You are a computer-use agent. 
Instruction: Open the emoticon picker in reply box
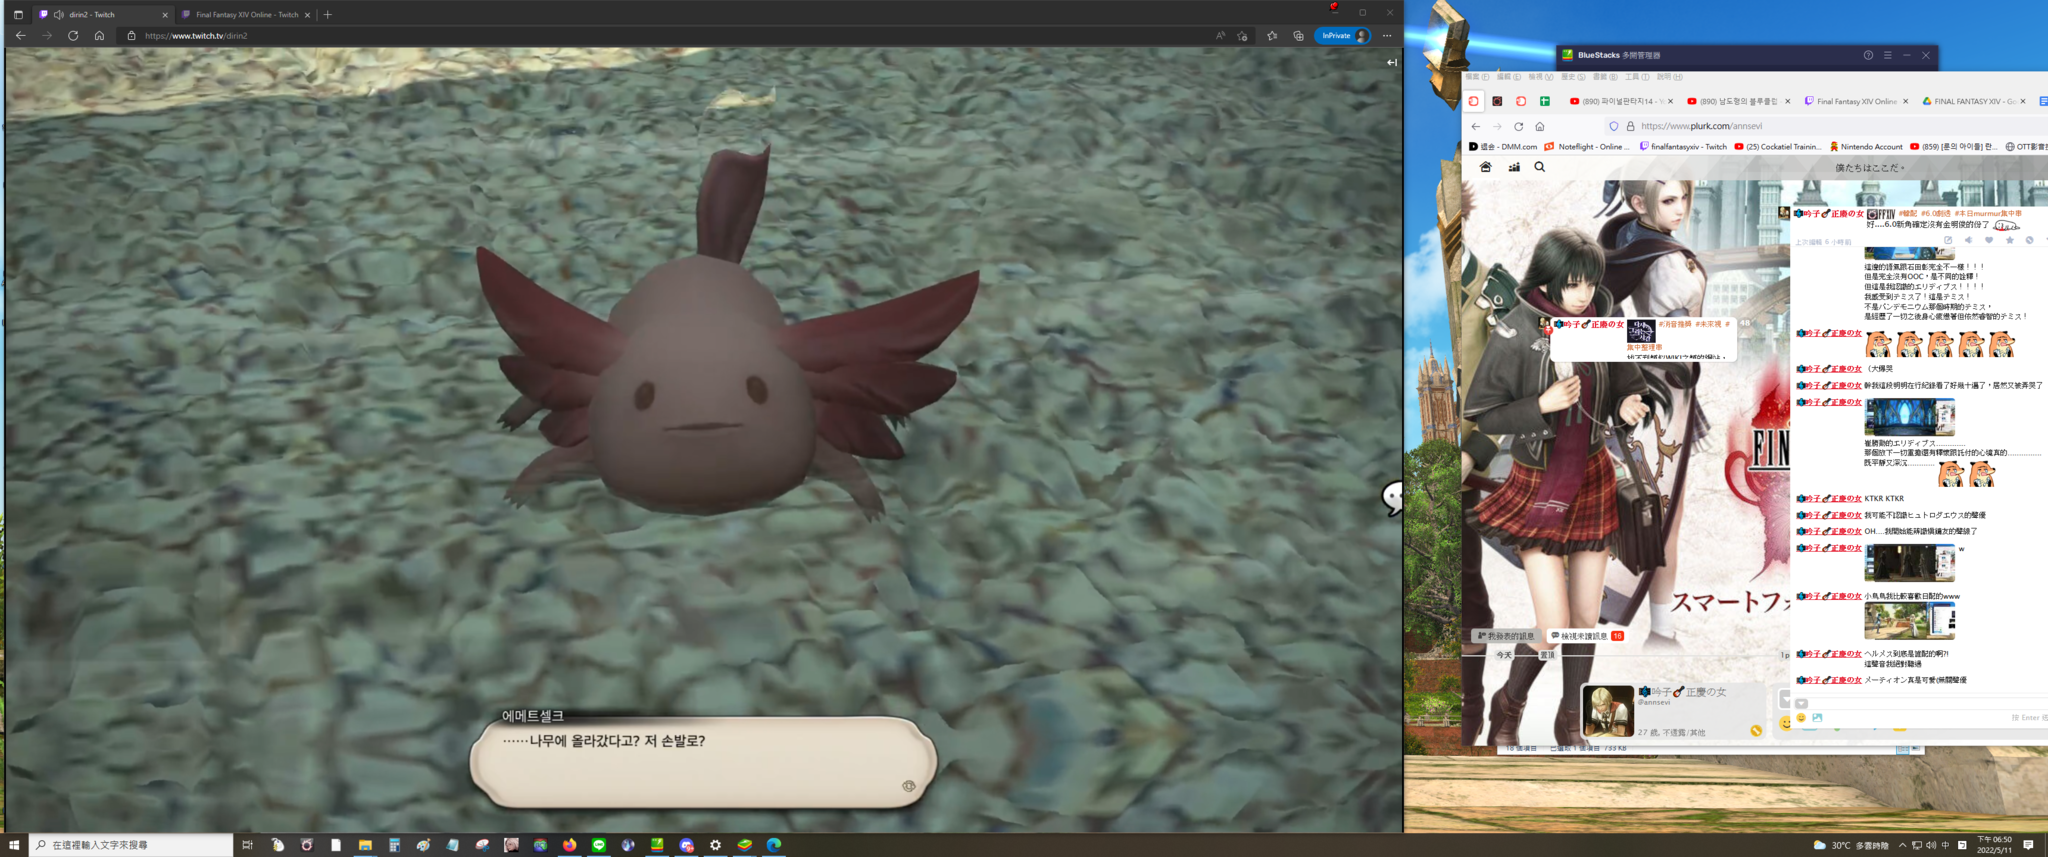tap(1801, 718)
